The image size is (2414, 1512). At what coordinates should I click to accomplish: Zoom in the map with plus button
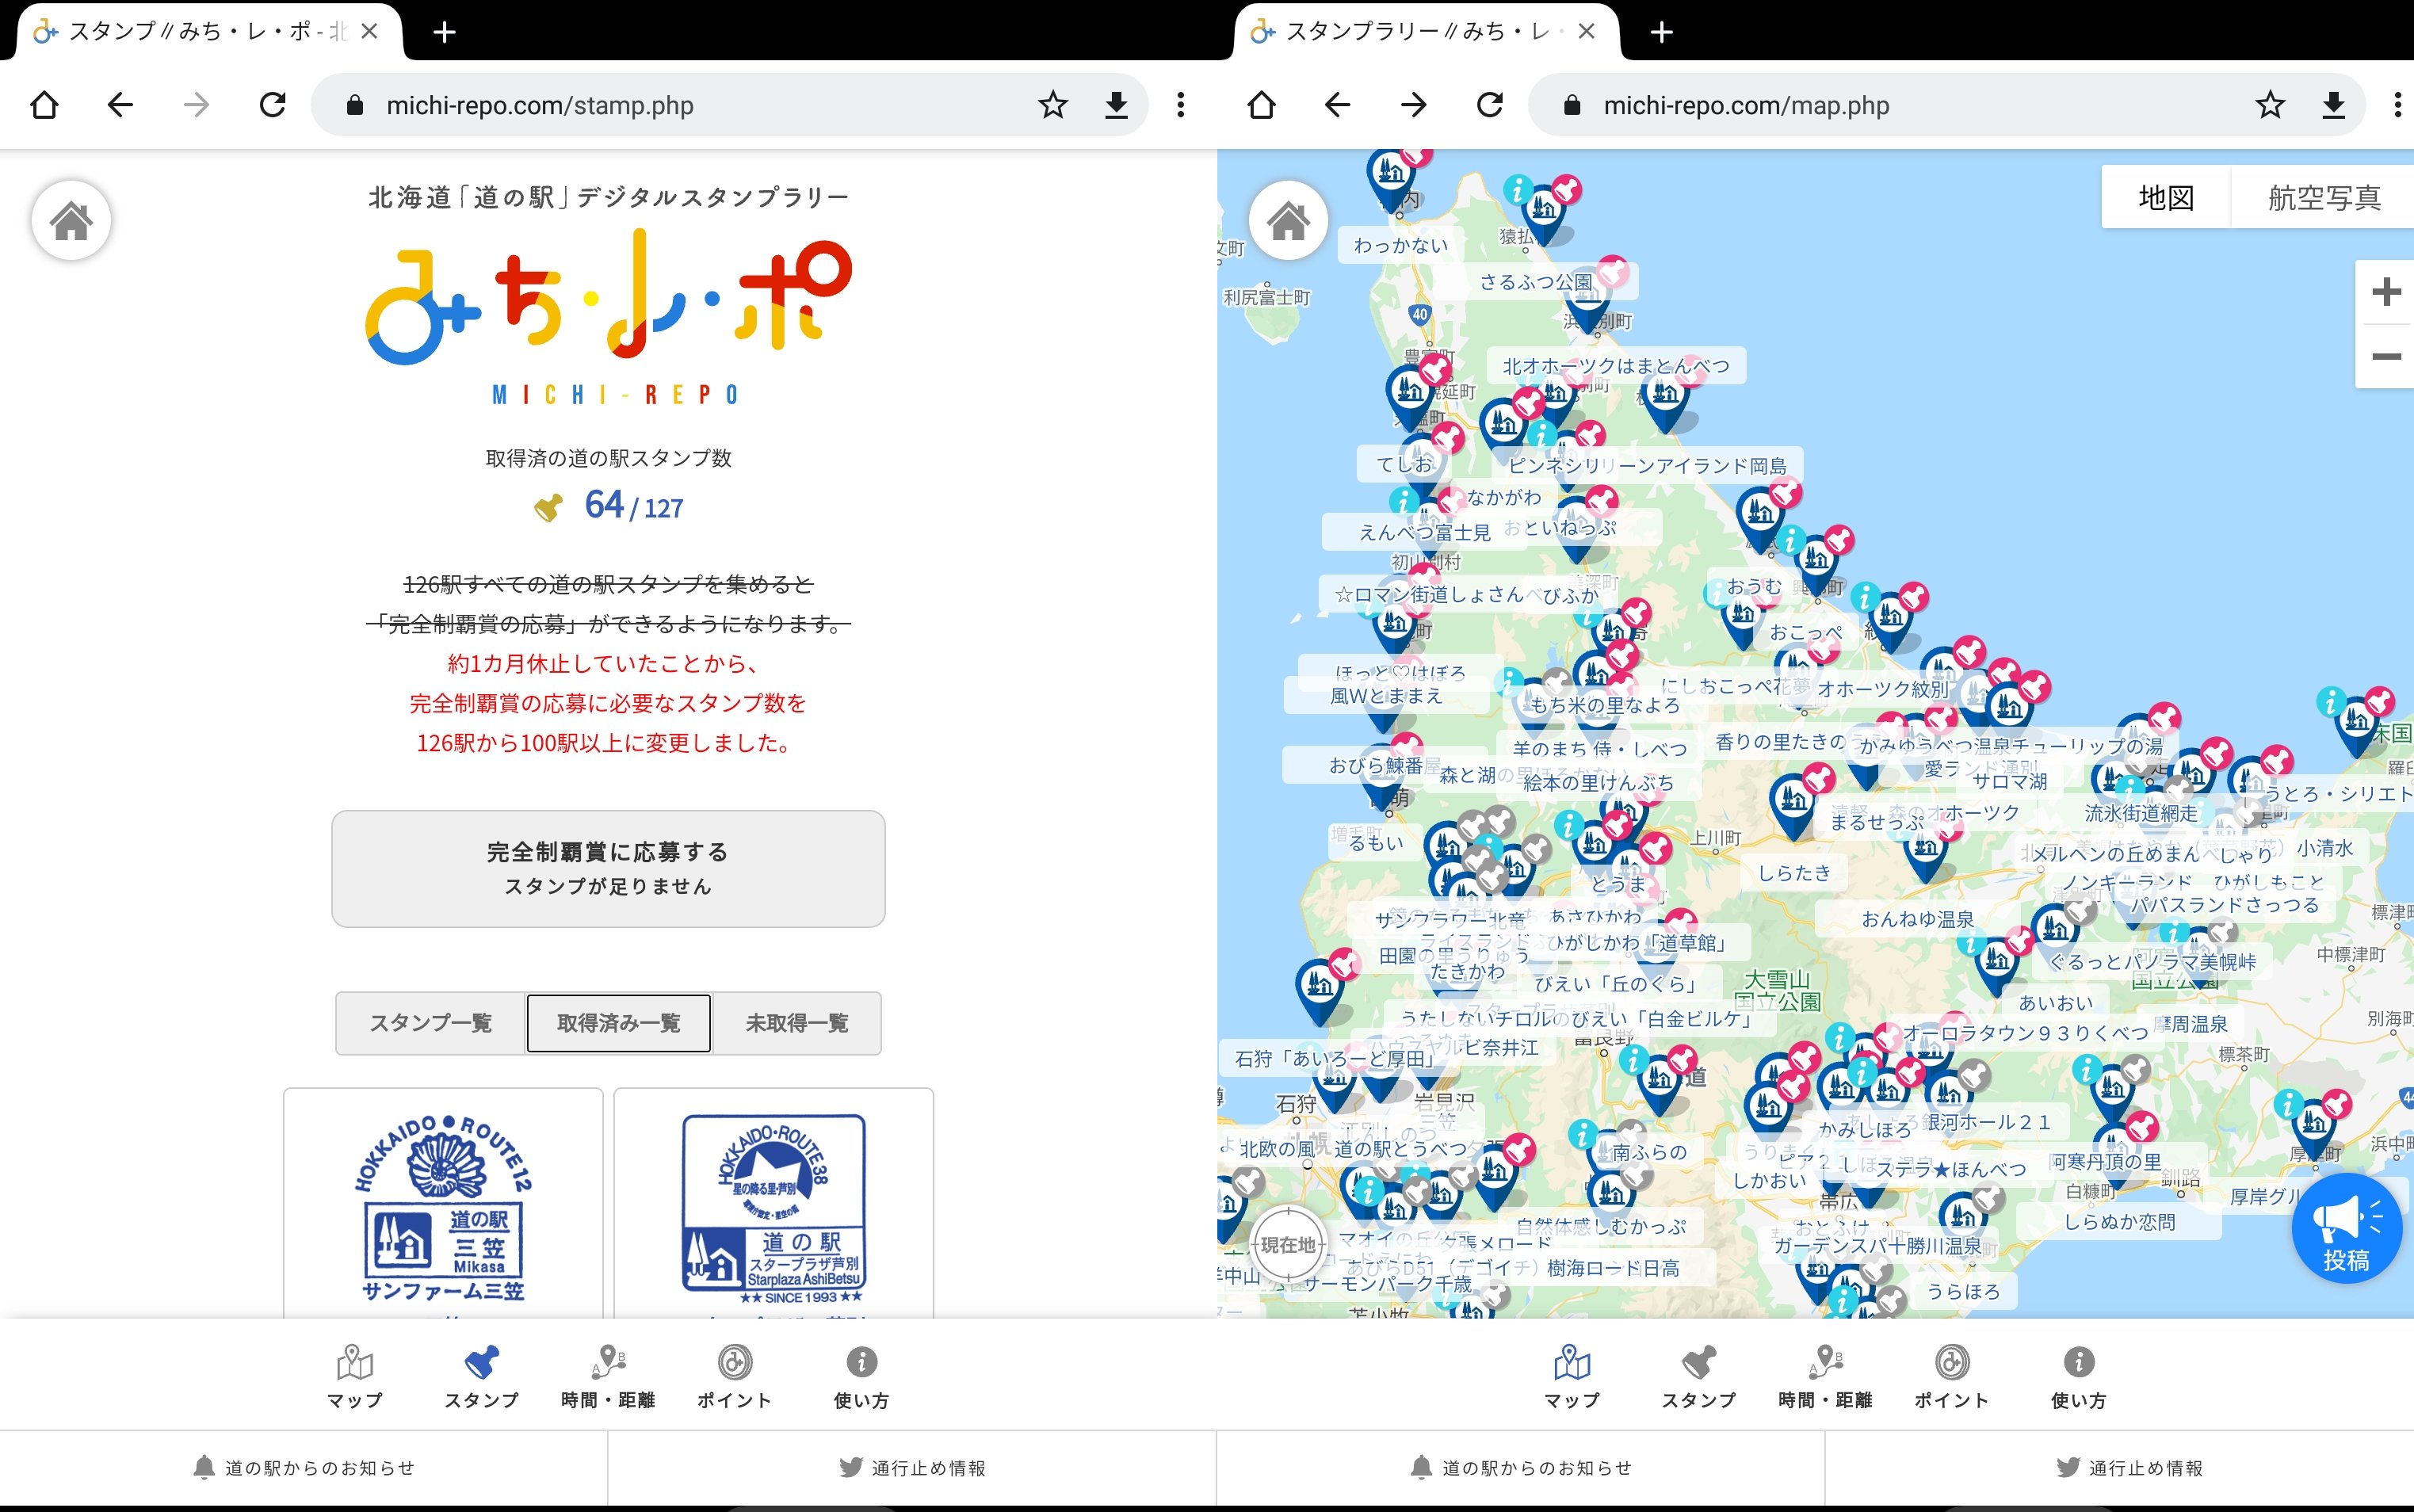2386,292
